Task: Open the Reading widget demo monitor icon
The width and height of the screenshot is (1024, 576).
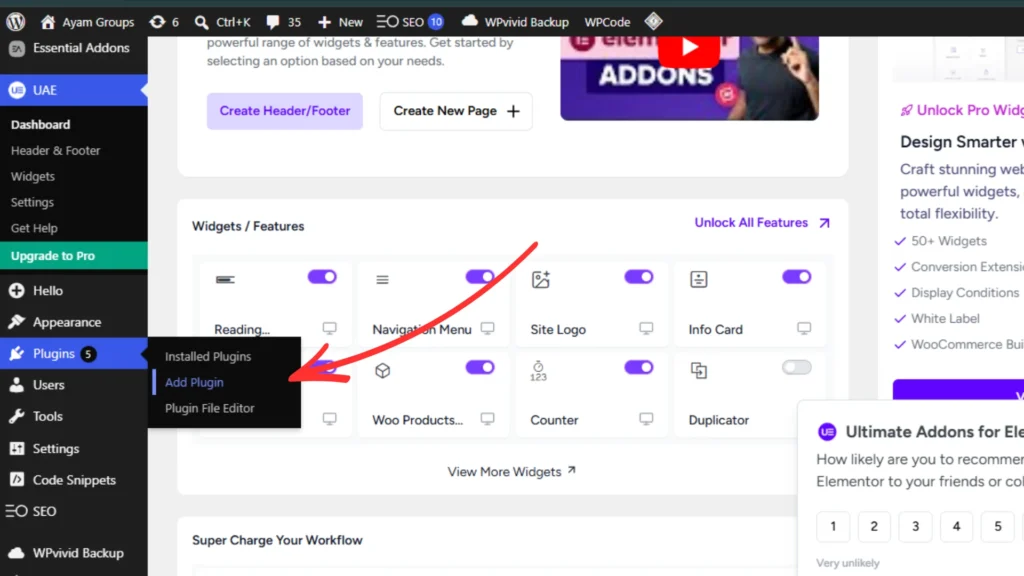Action: tap(330, 328)
